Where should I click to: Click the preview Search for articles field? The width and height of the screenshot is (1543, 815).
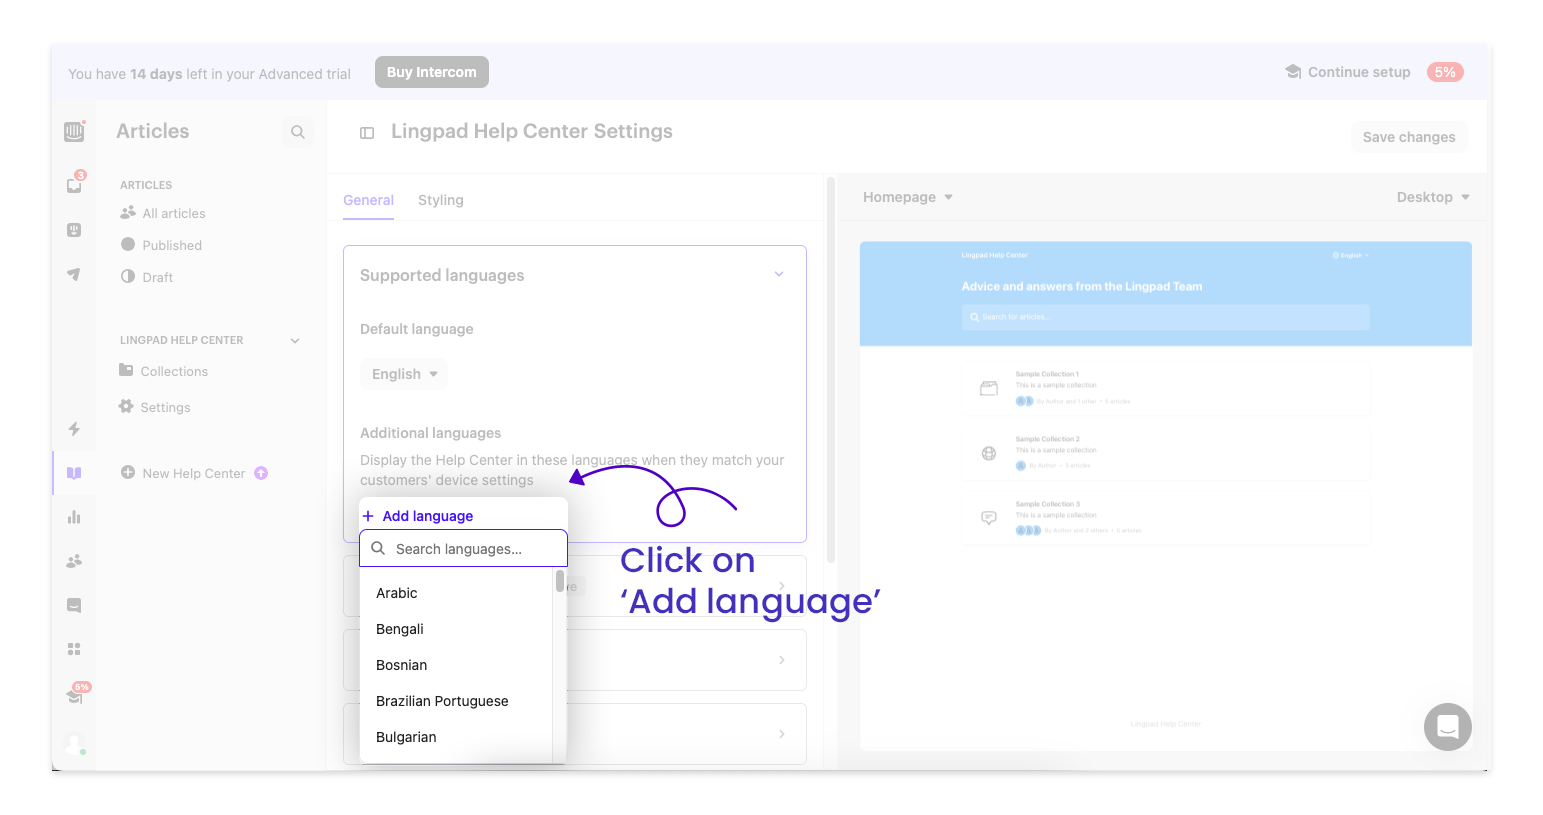[x=1165, y=317]
